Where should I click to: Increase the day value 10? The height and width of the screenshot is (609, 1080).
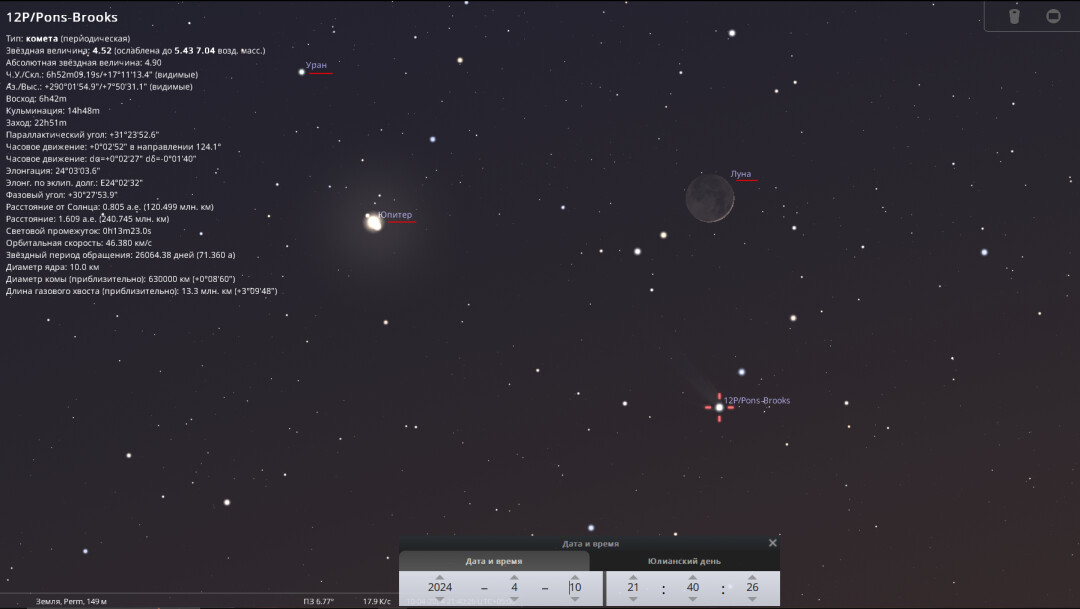click(x=574, y=576)
